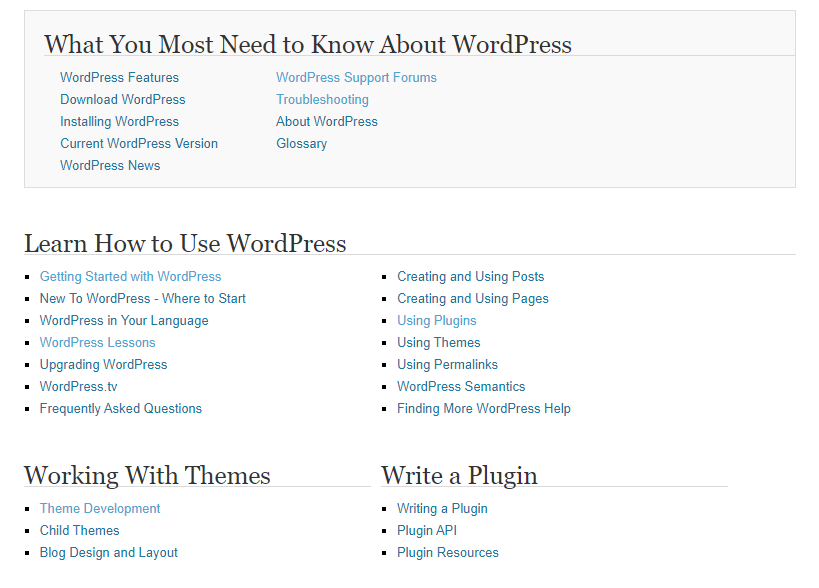Open Creating and Using Pages
Viewport: 819px width, 588px height.
[x=473, y=298]
